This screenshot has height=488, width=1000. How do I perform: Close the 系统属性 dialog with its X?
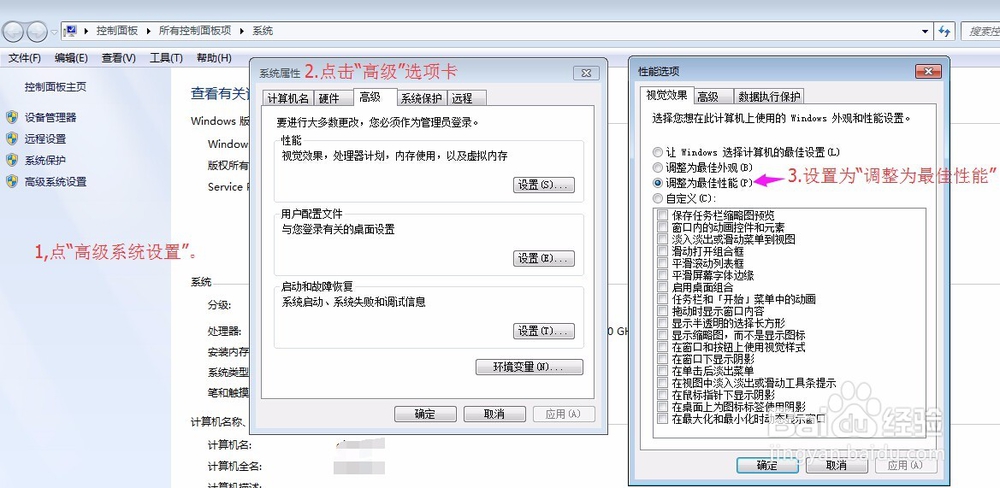click(585, 73)
